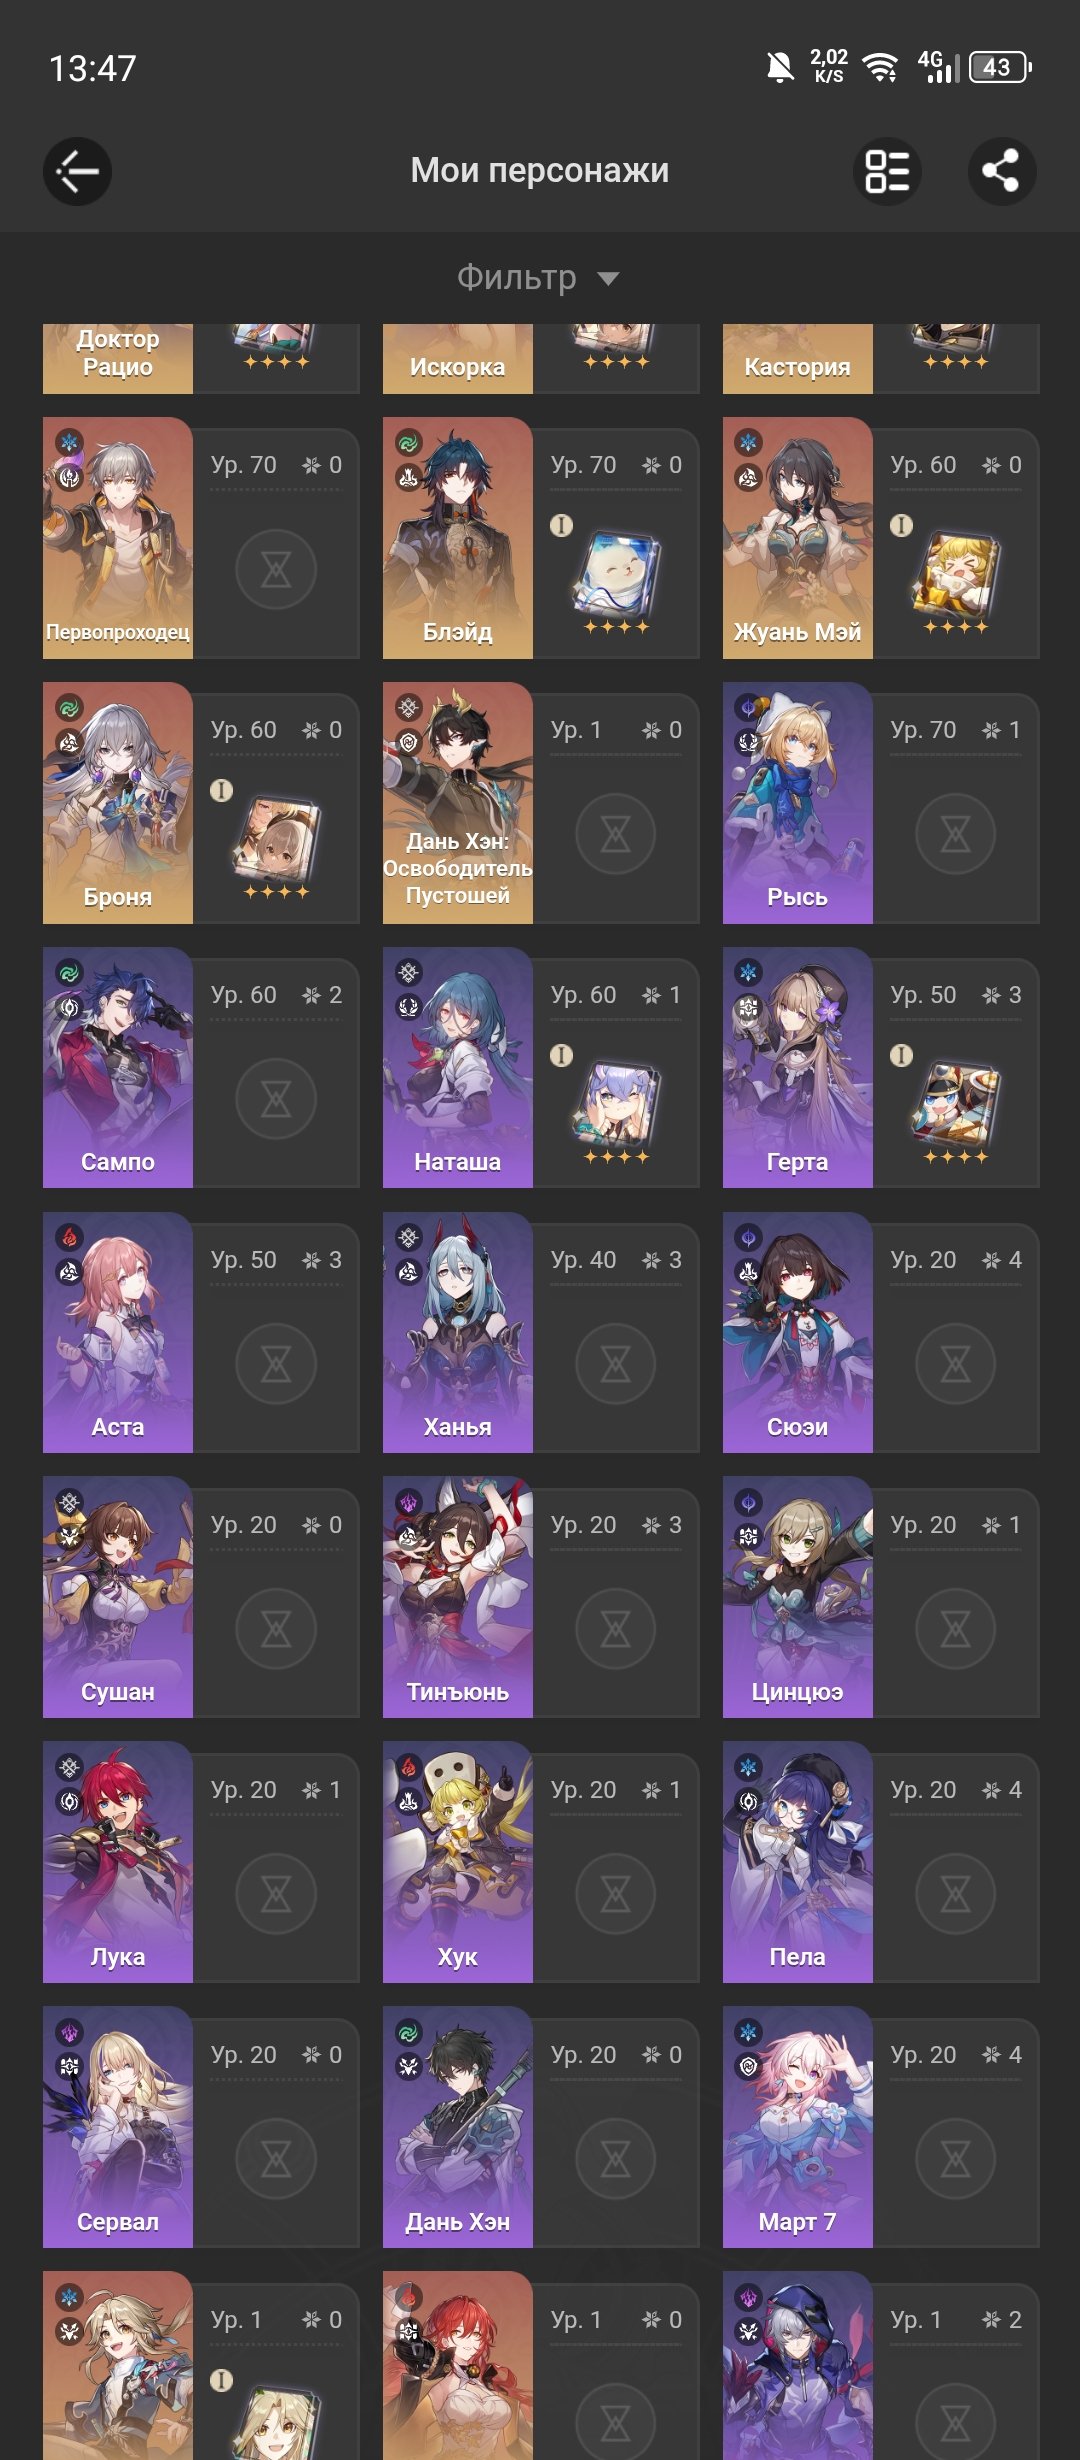The width and height of the screenshot is (1080, 2460).
Task: Tap empty light cone slot for Первопроходец
Action: 276,570
